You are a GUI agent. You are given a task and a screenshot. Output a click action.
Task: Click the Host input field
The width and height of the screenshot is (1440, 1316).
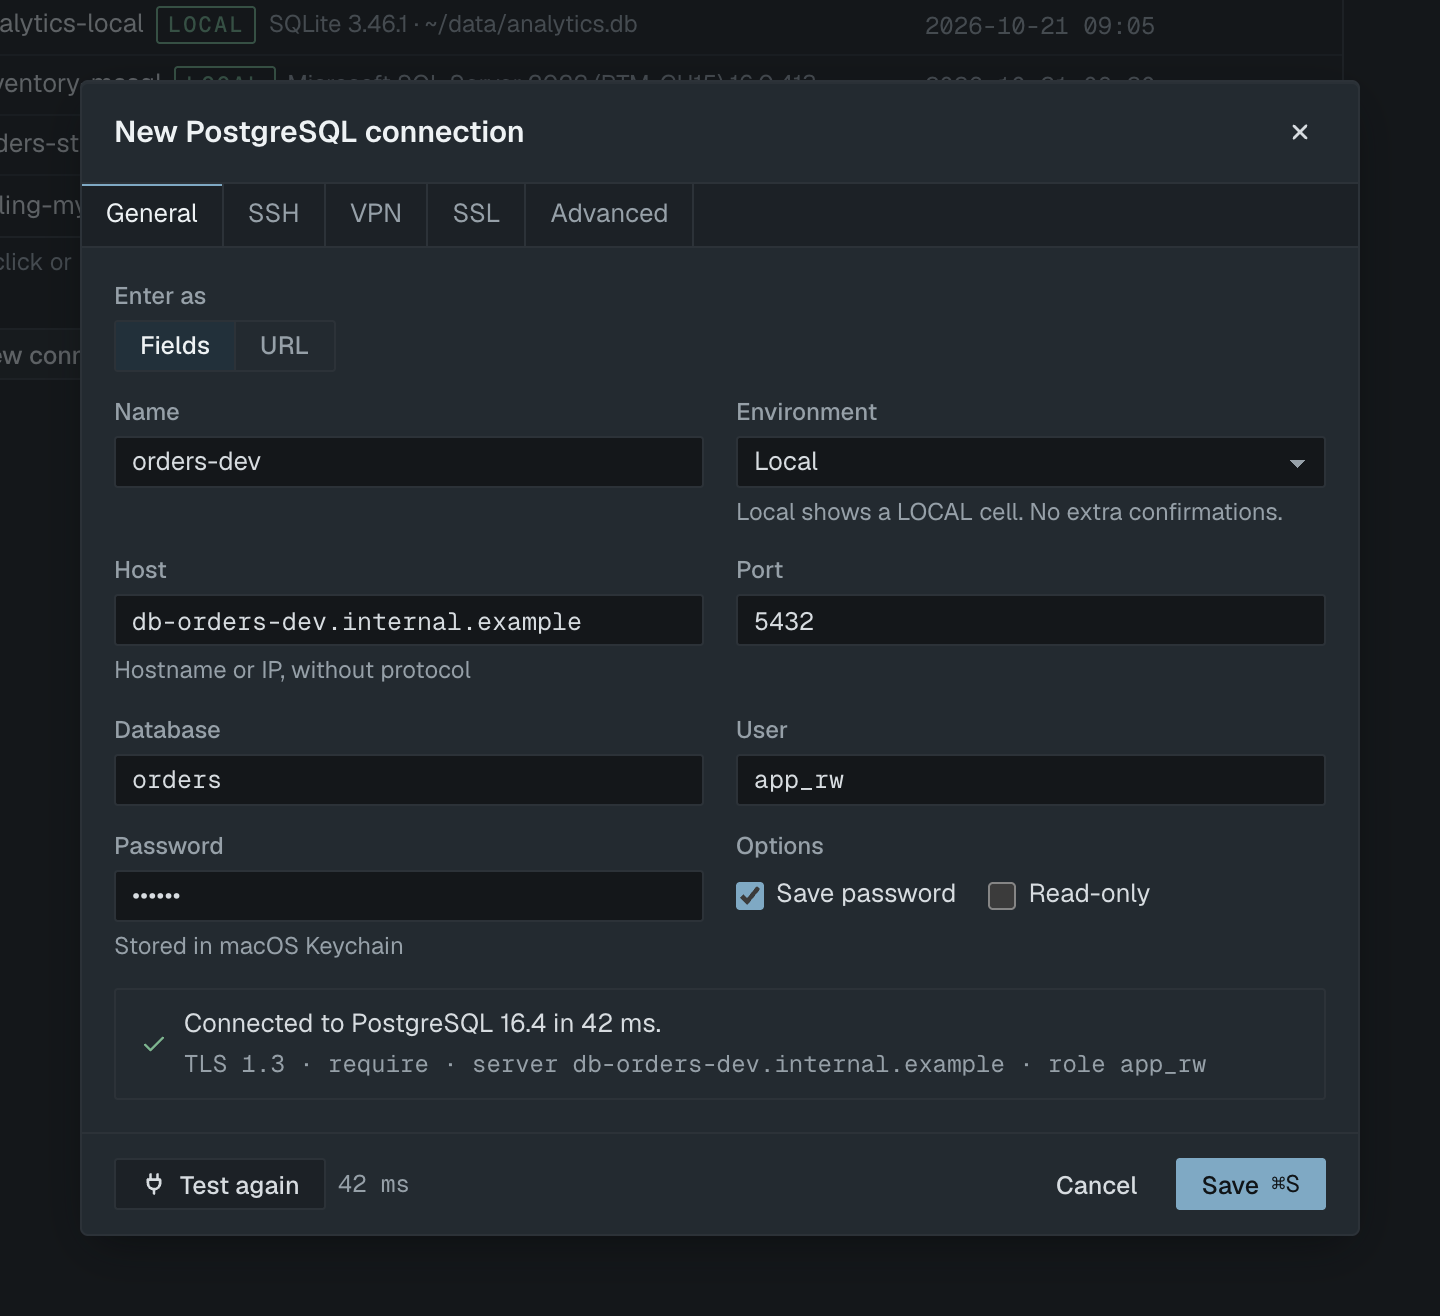click(x=409, y=621)
